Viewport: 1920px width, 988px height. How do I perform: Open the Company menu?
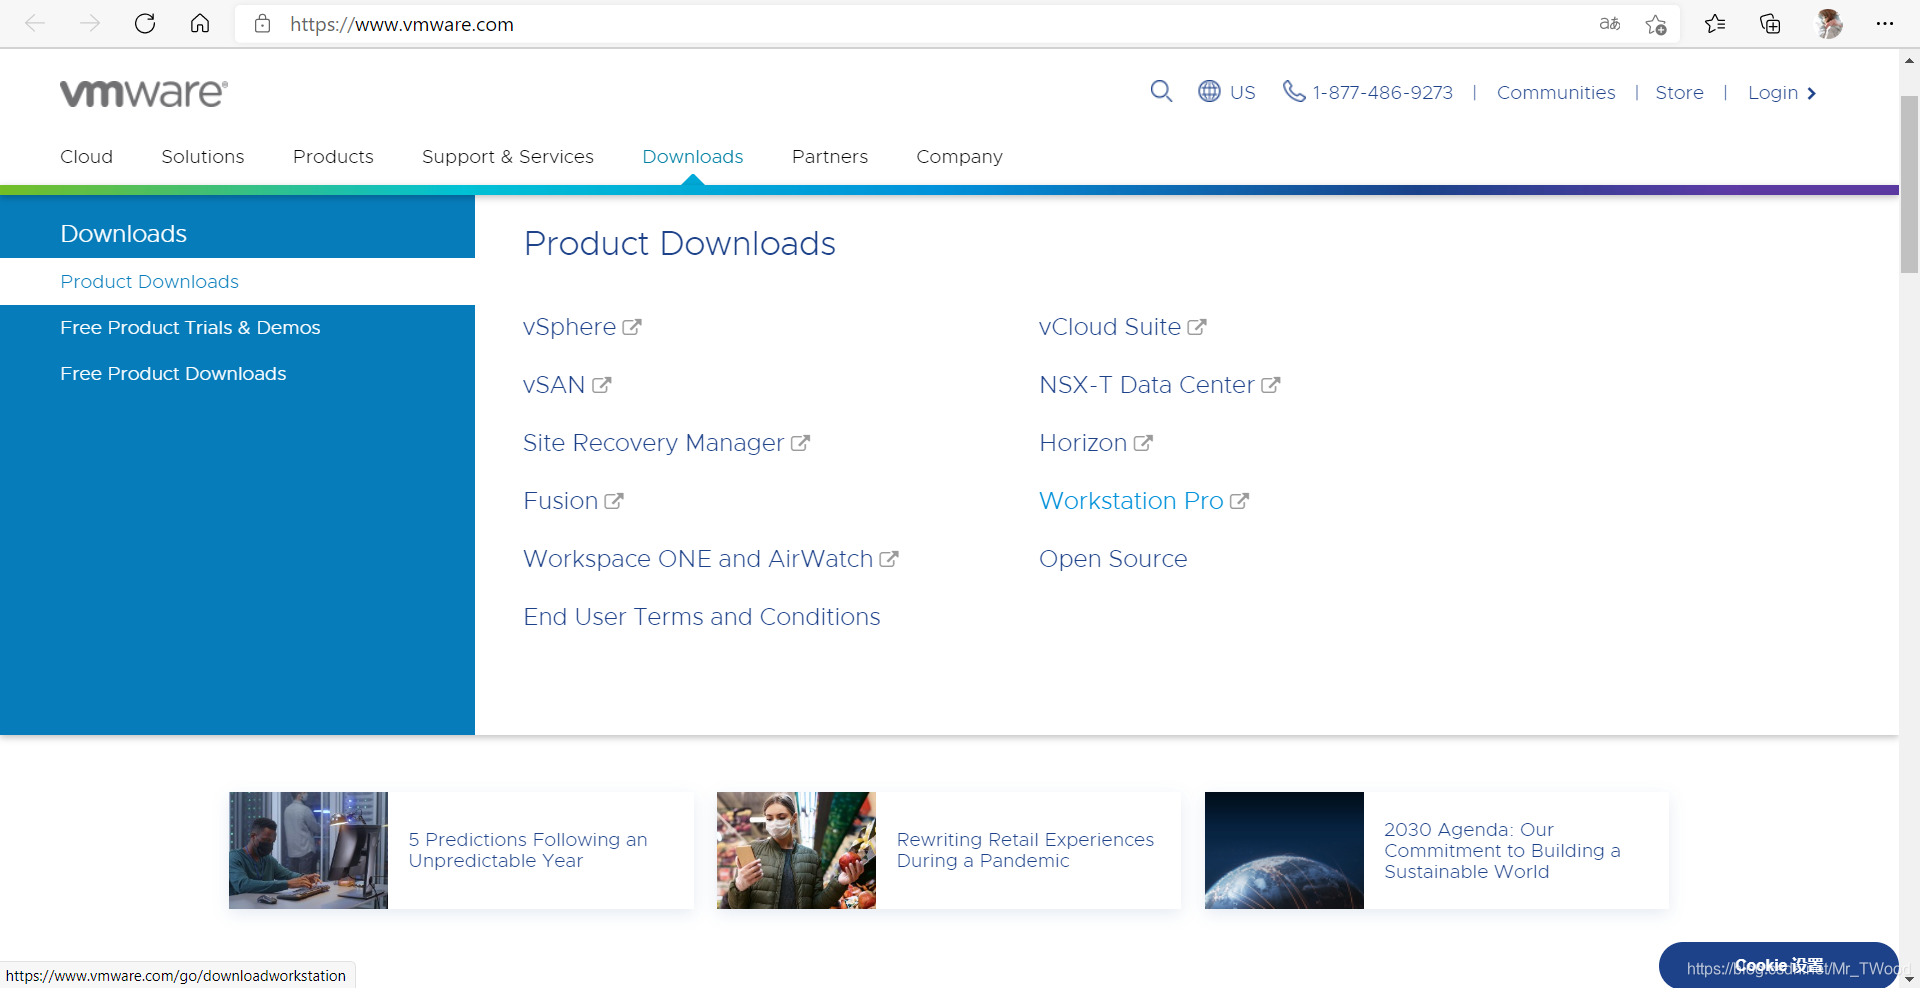coord(959,157)
